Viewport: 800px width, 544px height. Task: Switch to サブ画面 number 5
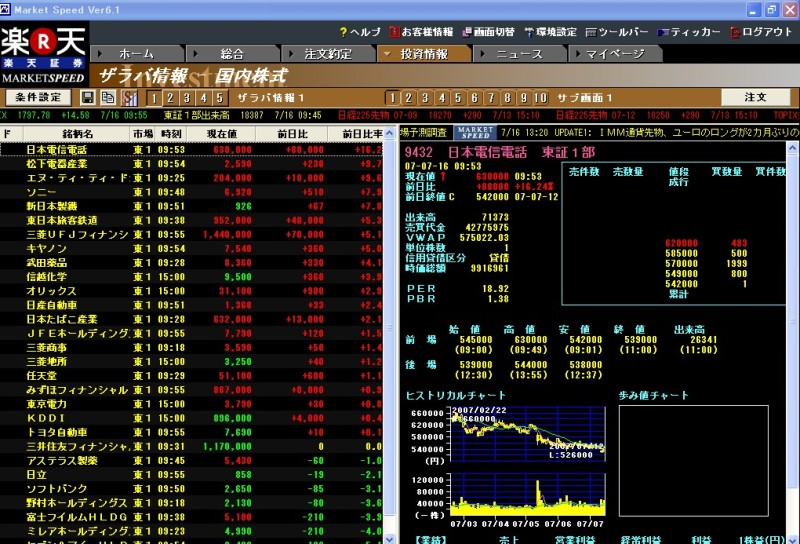point(458,97)
